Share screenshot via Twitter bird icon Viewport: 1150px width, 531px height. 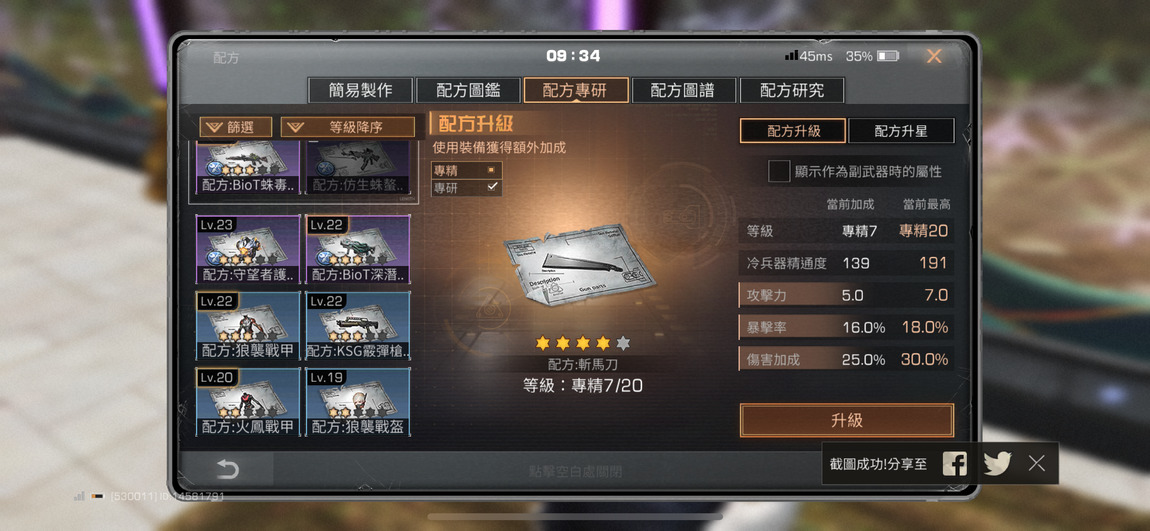[x=997, y=463]
